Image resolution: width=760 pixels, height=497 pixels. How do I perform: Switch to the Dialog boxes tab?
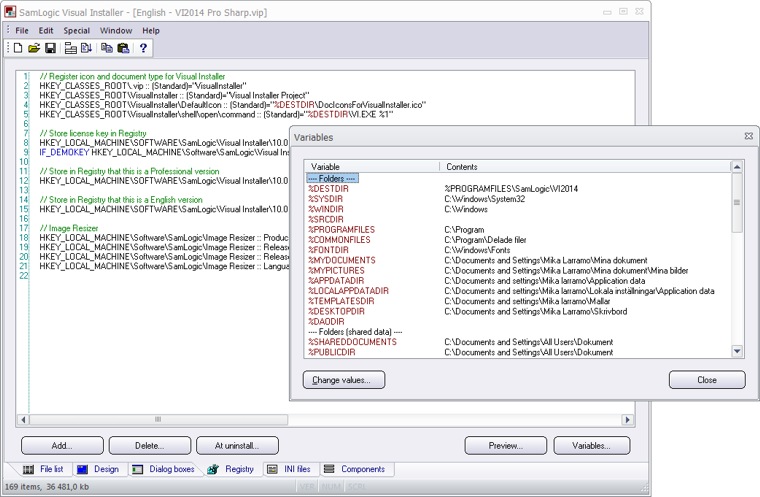163,469
